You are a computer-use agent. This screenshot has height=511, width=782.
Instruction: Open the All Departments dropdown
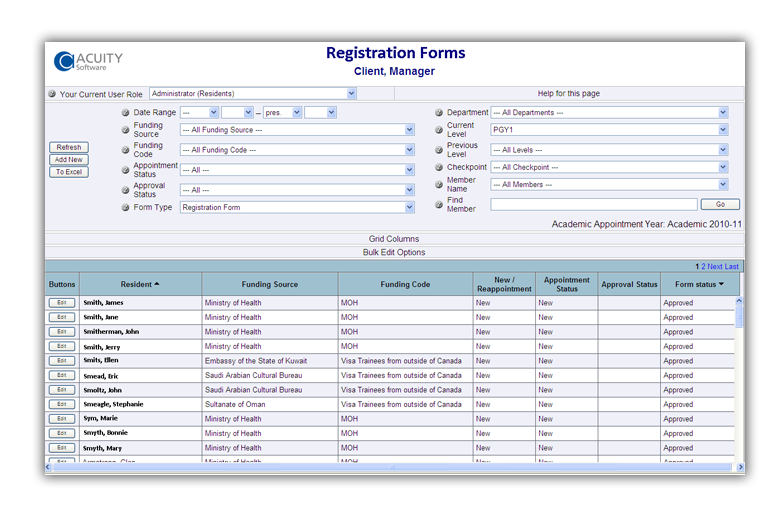pyautogui.click(x=609, y=113)
